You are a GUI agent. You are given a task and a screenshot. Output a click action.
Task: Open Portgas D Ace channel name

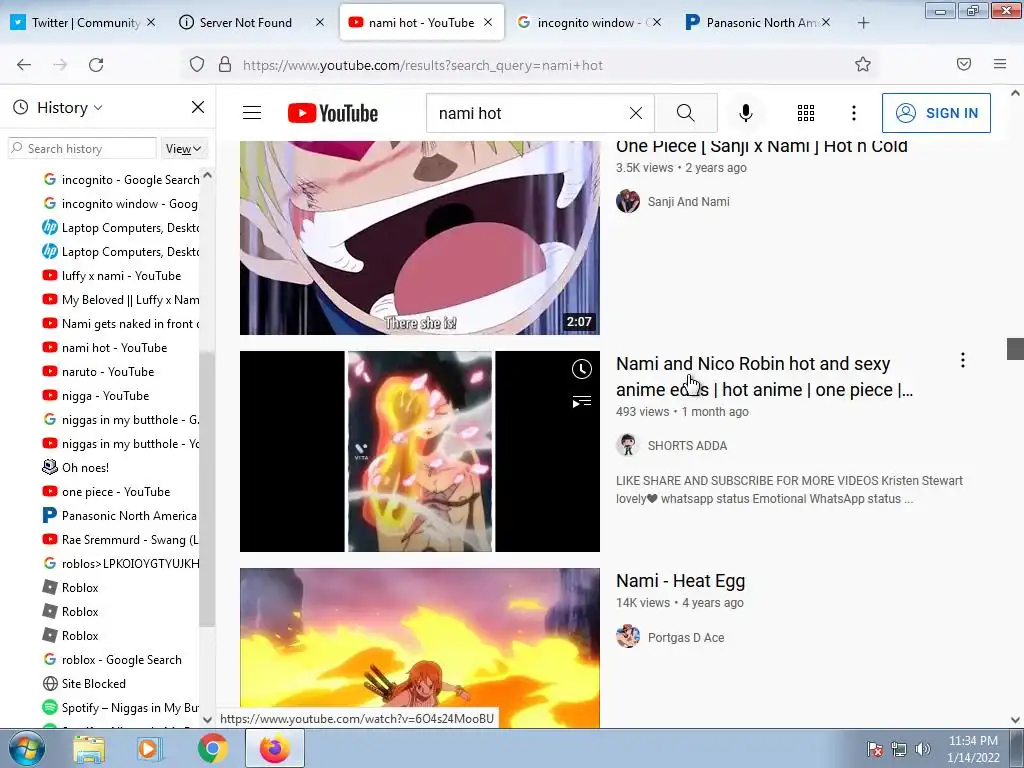pyautogui.click(x=686, y=637)
